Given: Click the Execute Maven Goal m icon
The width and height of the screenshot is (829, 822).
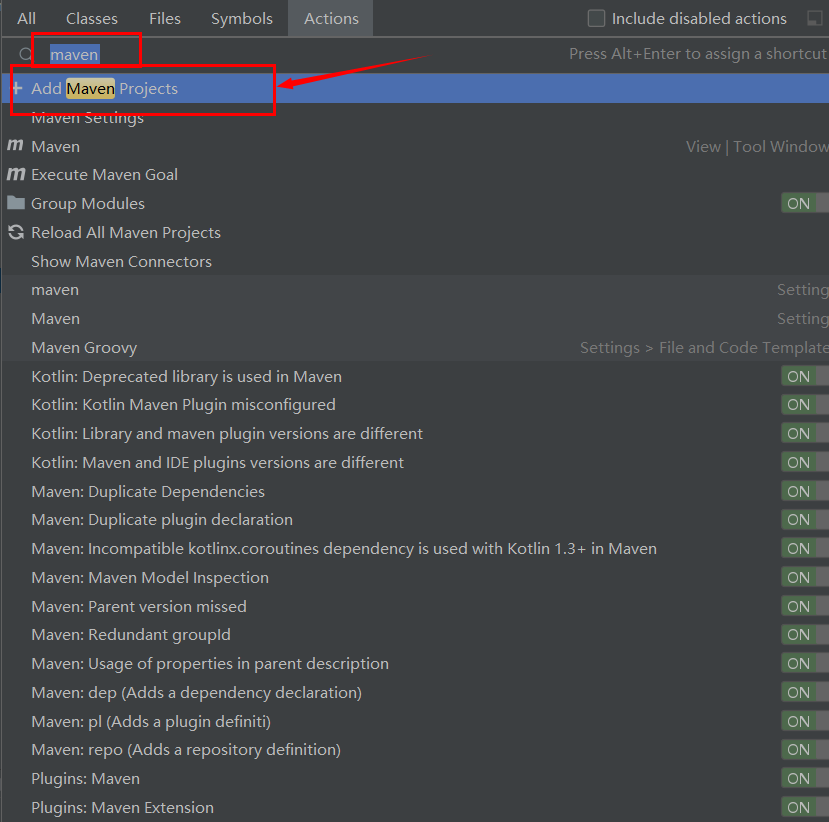Looking at the screenshot, I should 15,174.
